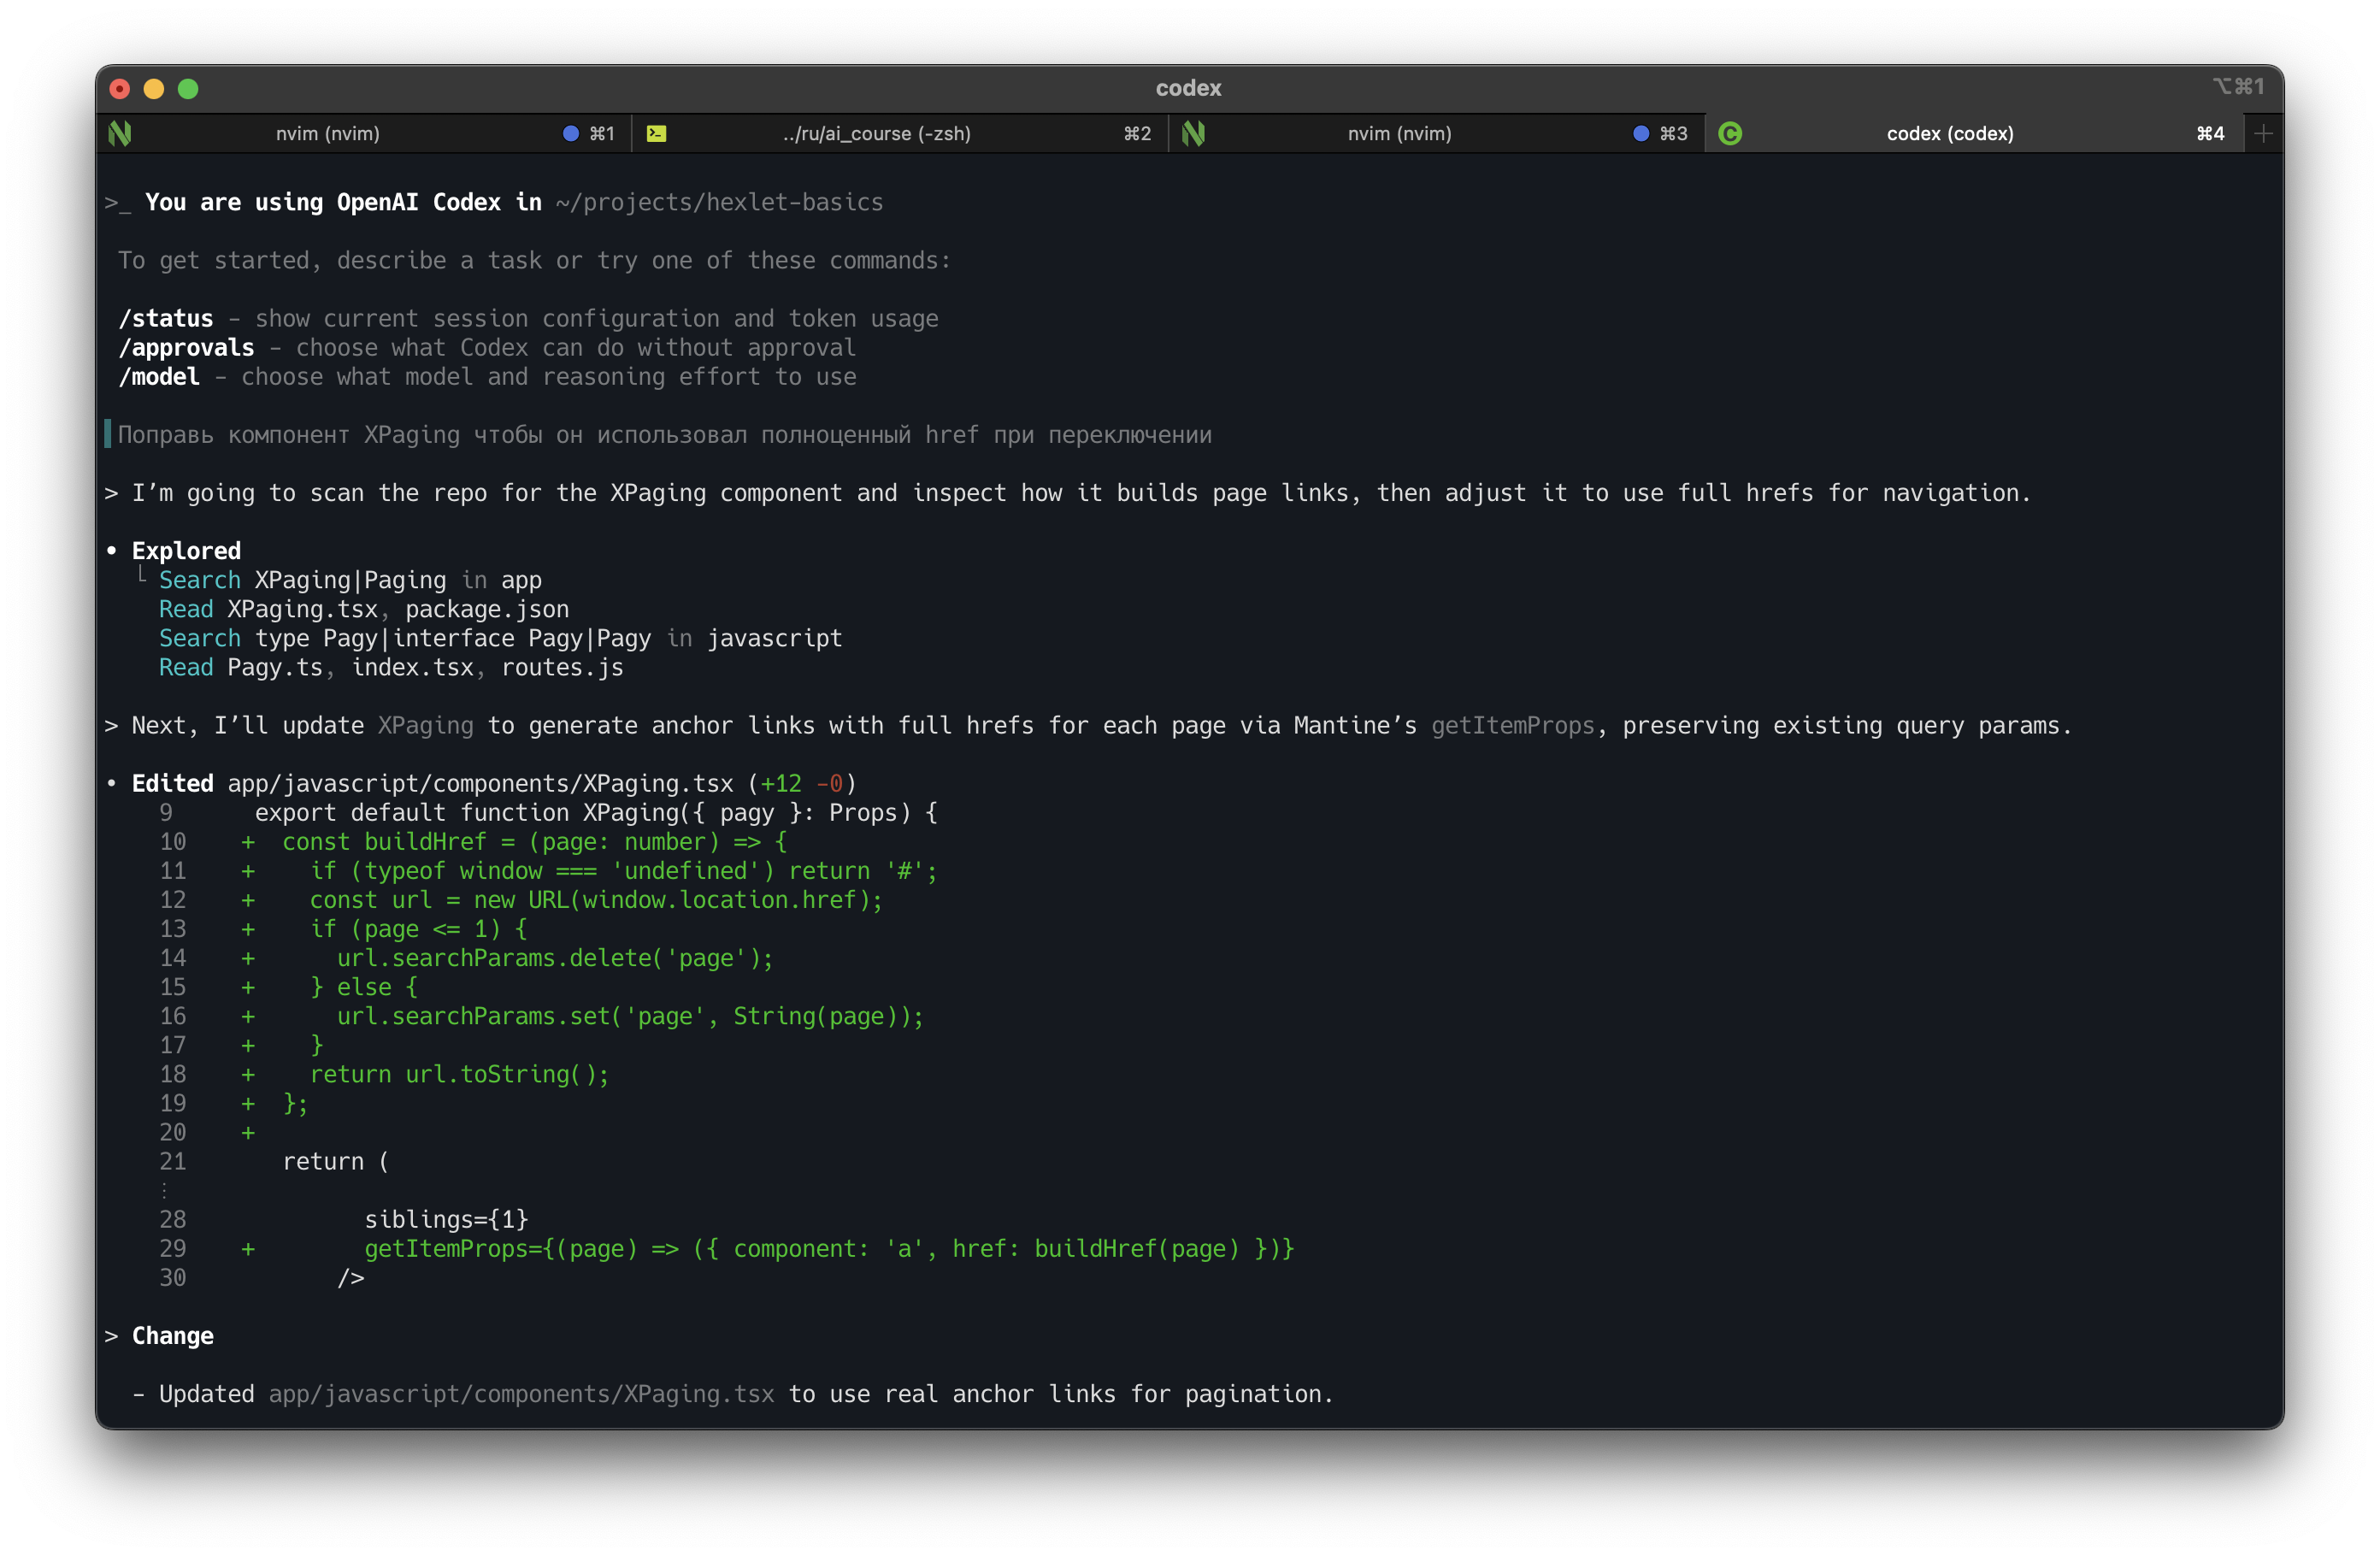This screenshot has width=2380, height=1556.
Task: Click the green zoom traffic light button
Action: [189, 89]
